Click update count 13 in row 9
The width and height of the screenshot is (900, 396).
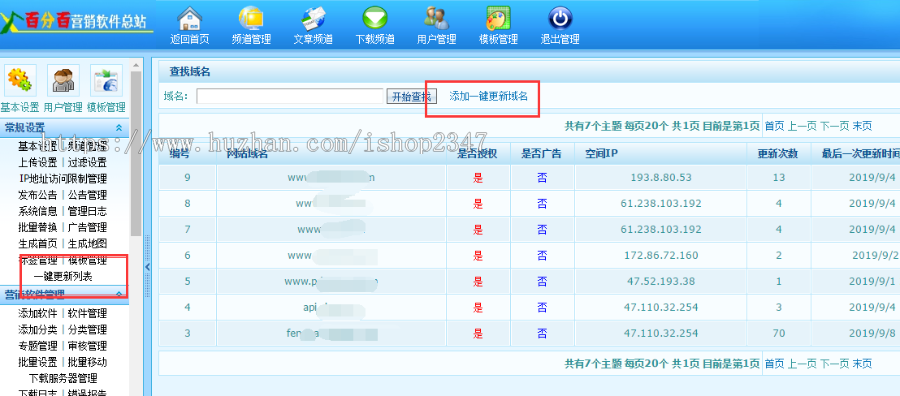point(779,177)
